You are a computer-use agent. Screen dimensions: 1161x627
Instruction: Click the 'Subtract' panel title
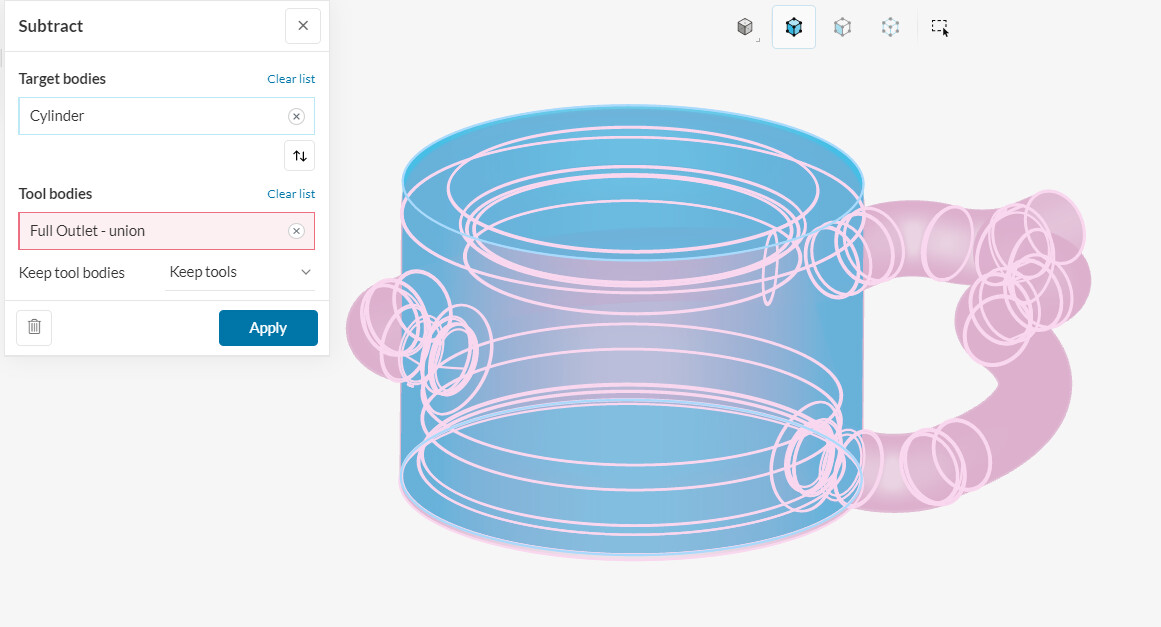pos(50,26)
